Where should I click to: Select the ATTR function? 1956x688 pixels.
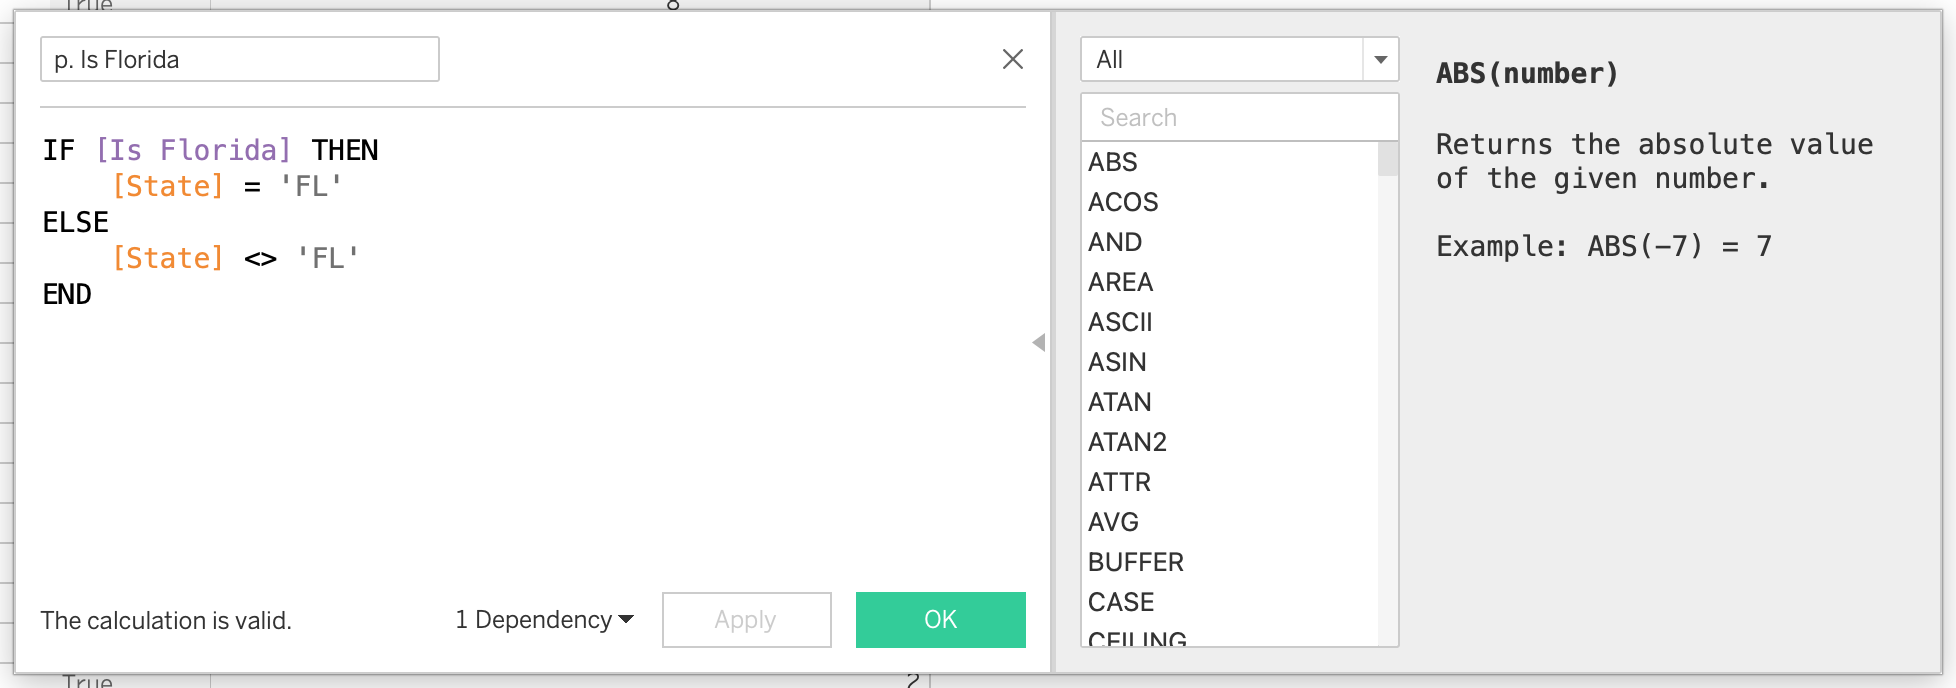click(1119, 482)
